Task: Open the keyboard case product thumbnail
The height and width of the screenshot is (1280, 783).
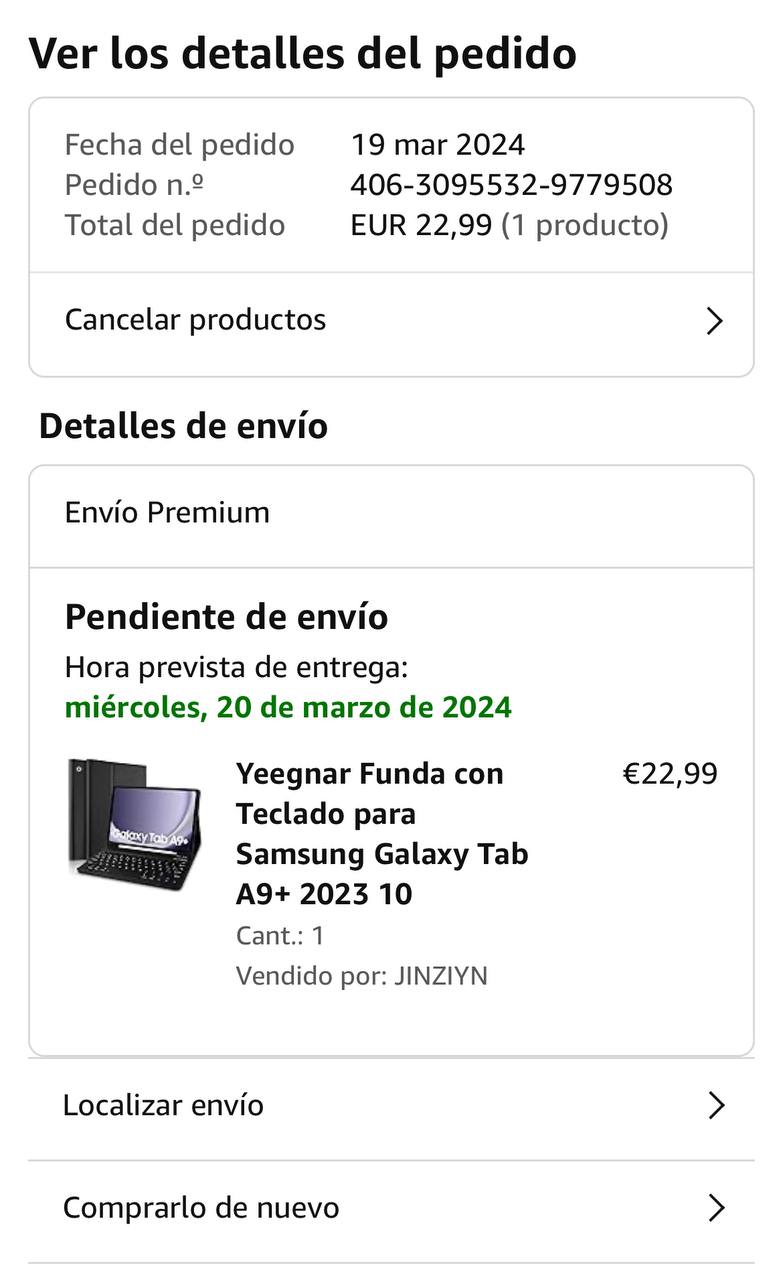Action: click(x=135, y=820)
